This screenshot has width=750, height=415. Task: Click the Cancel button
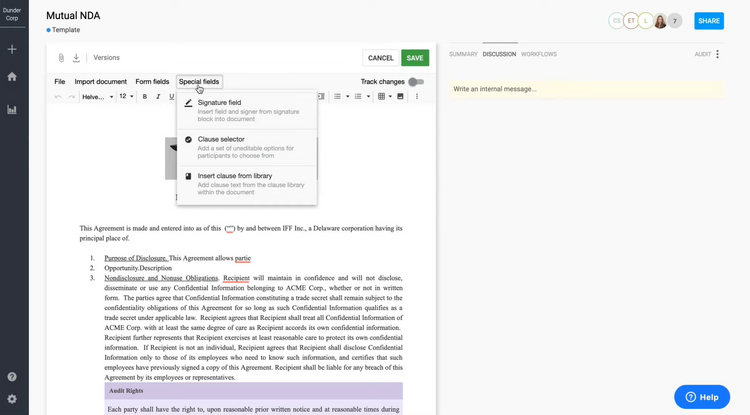coord(380,58)
